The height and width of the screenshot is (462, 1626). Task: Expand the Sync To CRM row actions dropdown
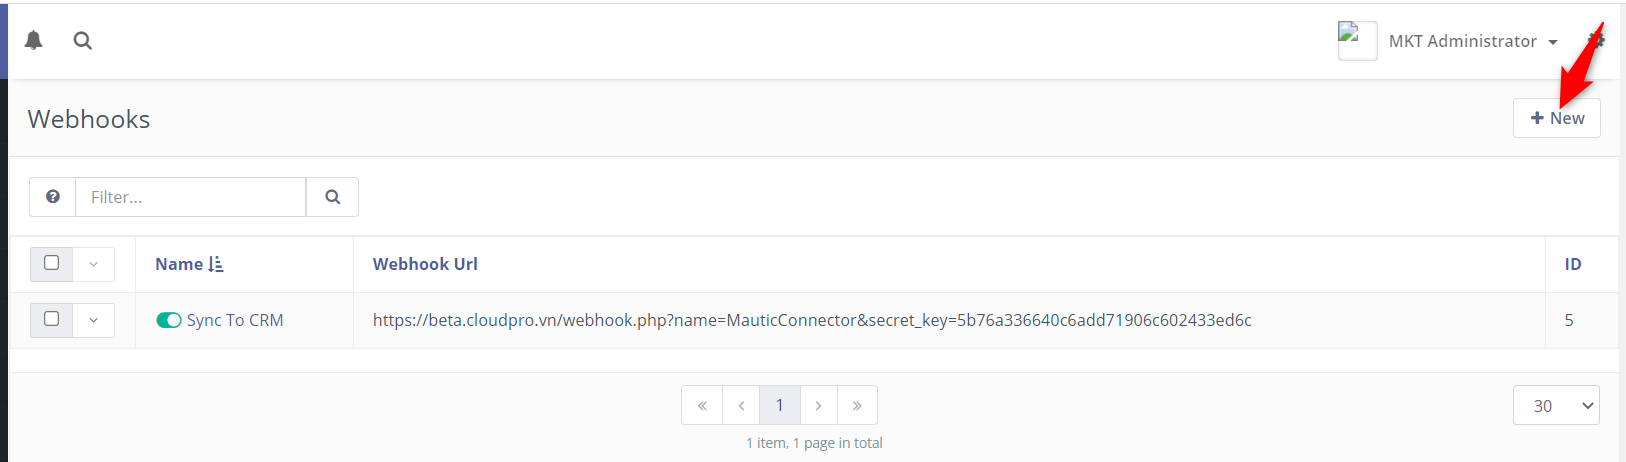(x=93, y=320)
